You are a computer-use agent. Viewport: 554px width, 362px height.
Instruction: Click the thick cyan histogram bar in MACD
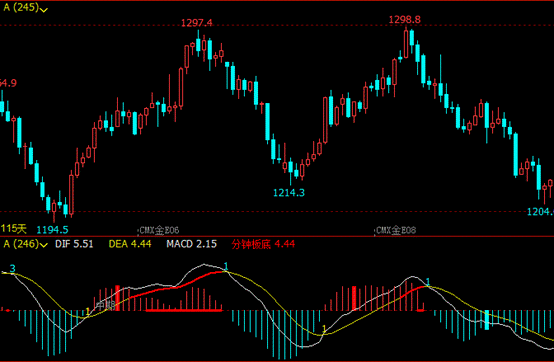[487, 320]
